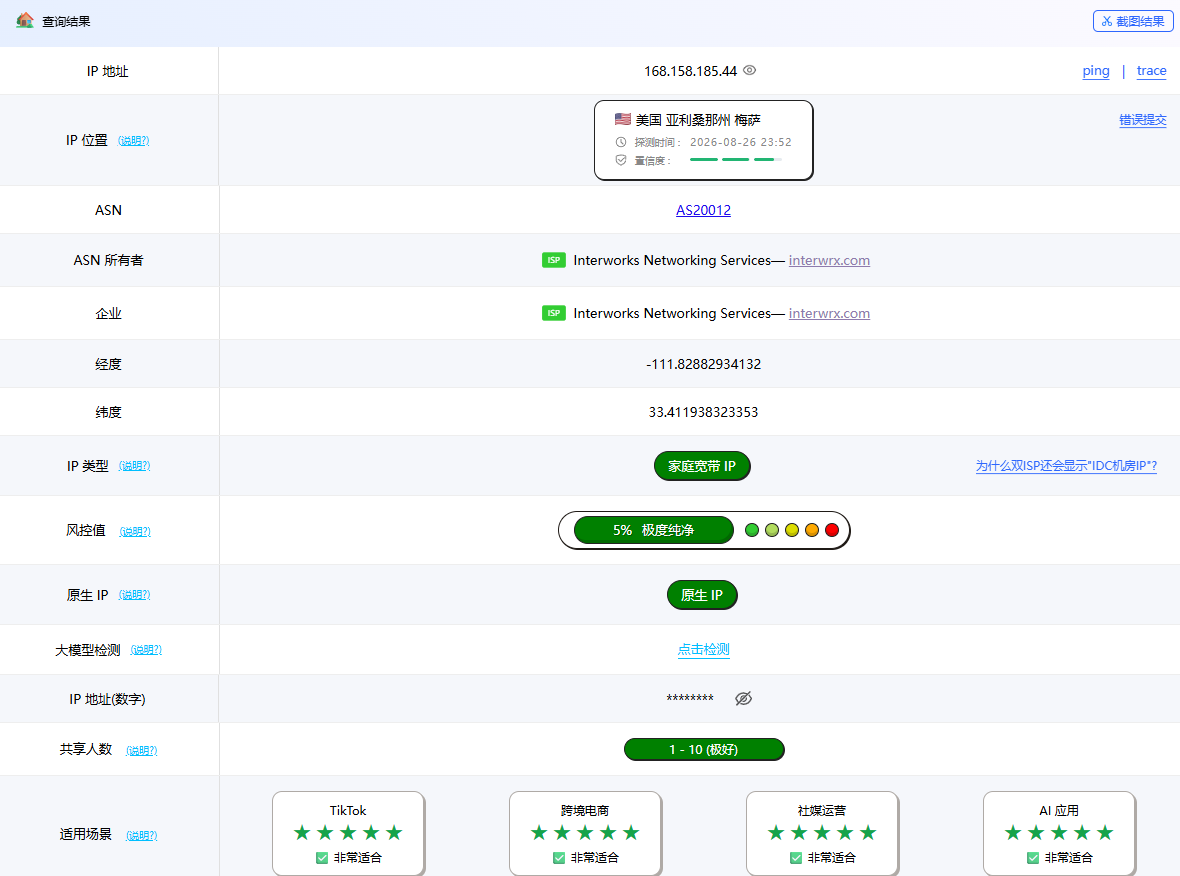
Task: Click the star rating in 社媒运营 card
Action: click(x=822, y=832)
